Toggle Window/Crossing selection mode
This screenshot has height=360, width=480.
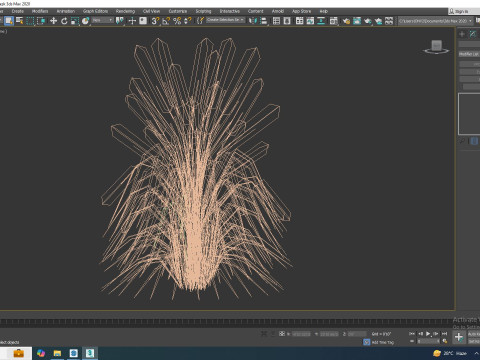click(41, 21)
